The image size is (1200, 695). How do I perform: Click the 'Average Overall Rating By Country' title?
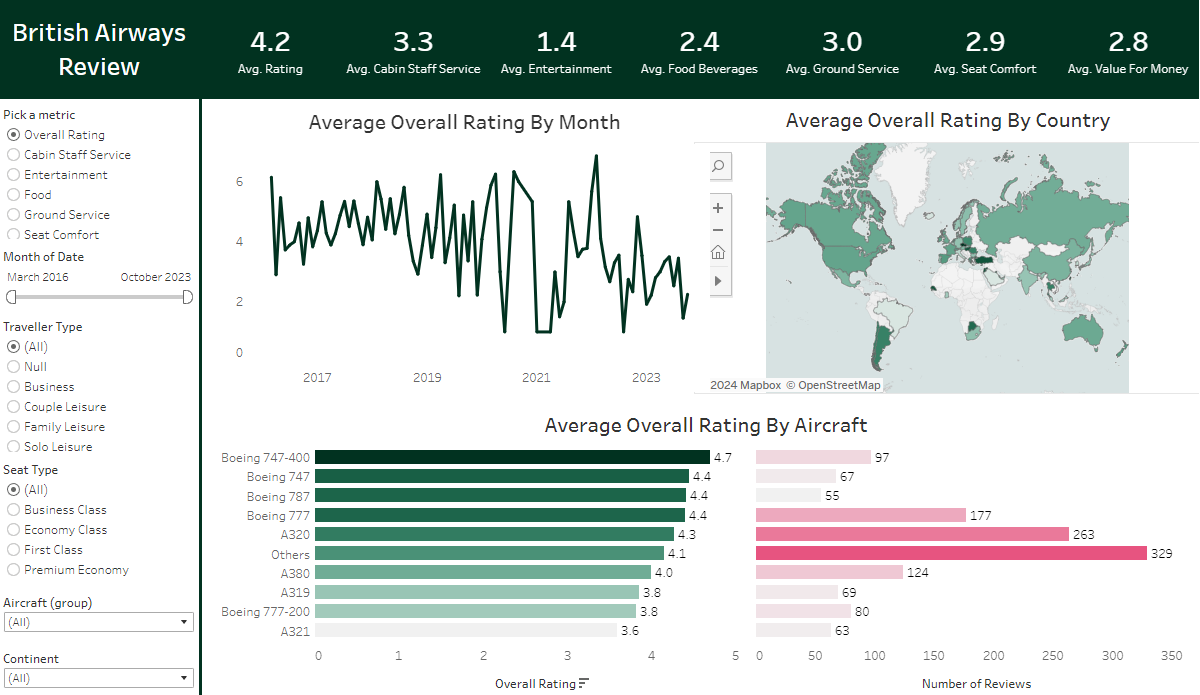click(x=947, y=121)
